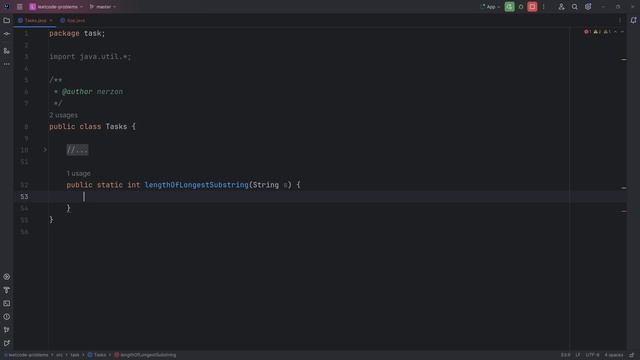The height and width of the screenshot is (360, 640).
Task: Click the top stripe mark on error scrollbar
Action: (624, 60)
